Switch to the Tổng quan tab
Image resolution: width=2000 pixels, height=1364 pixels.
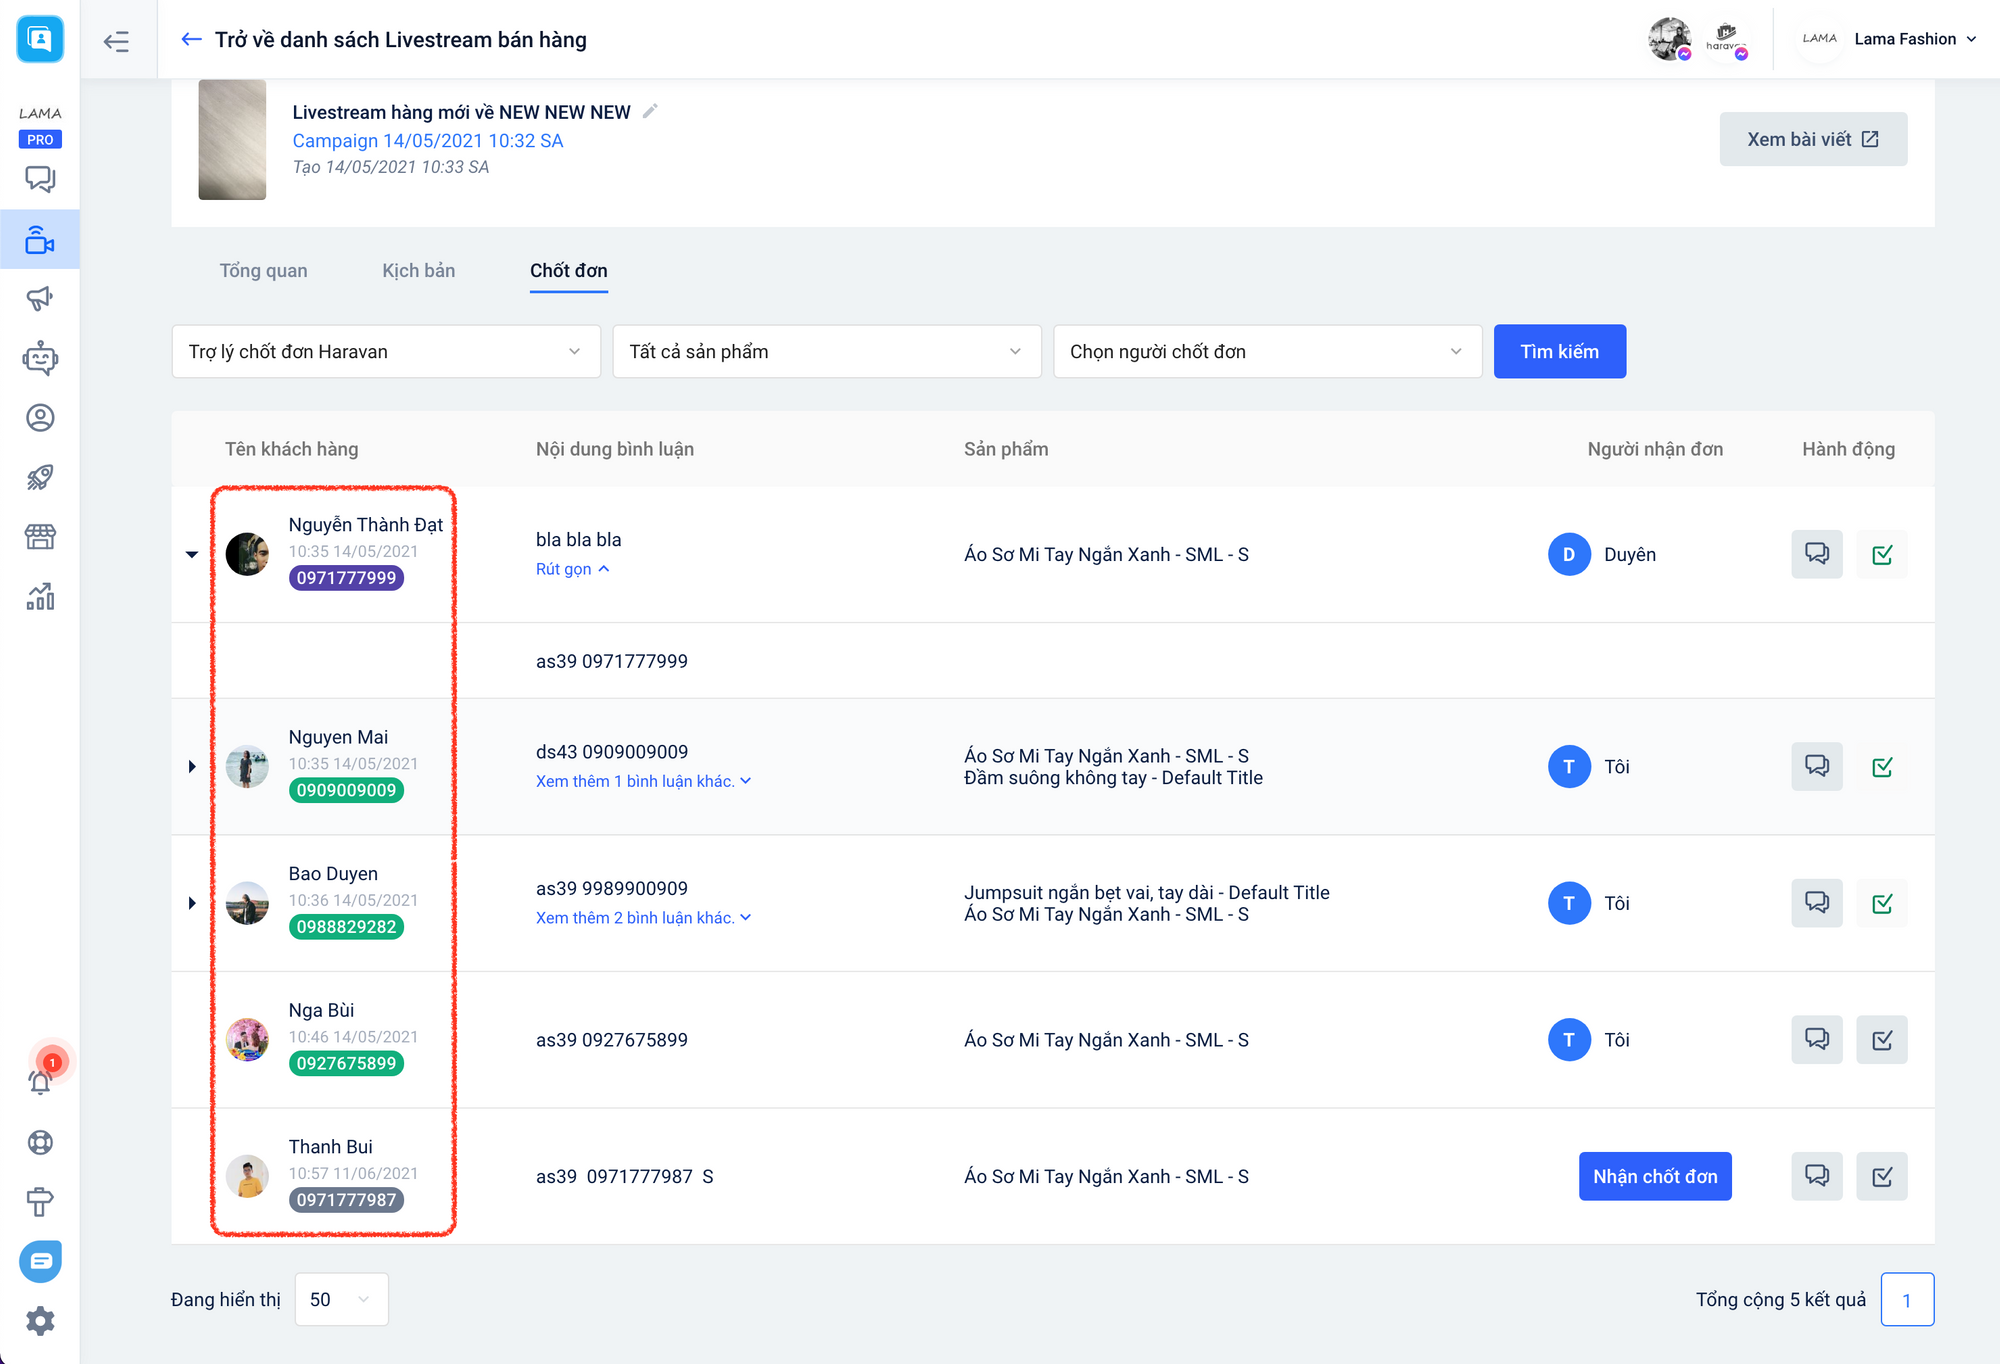[263, 271]
